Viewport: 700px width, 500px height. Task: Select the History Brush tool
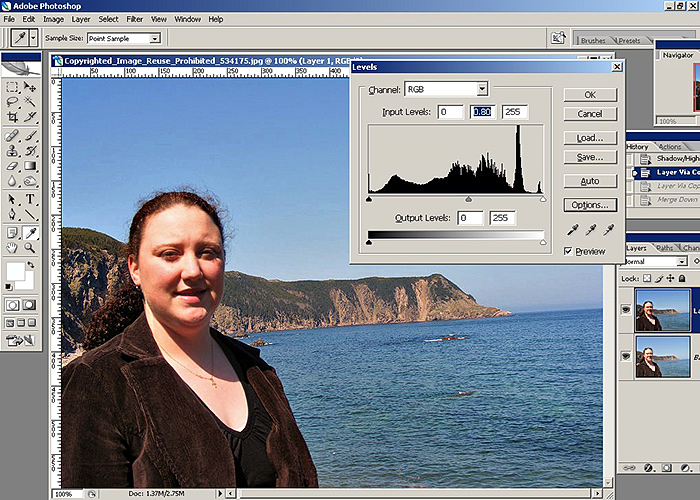coord(30,151)
